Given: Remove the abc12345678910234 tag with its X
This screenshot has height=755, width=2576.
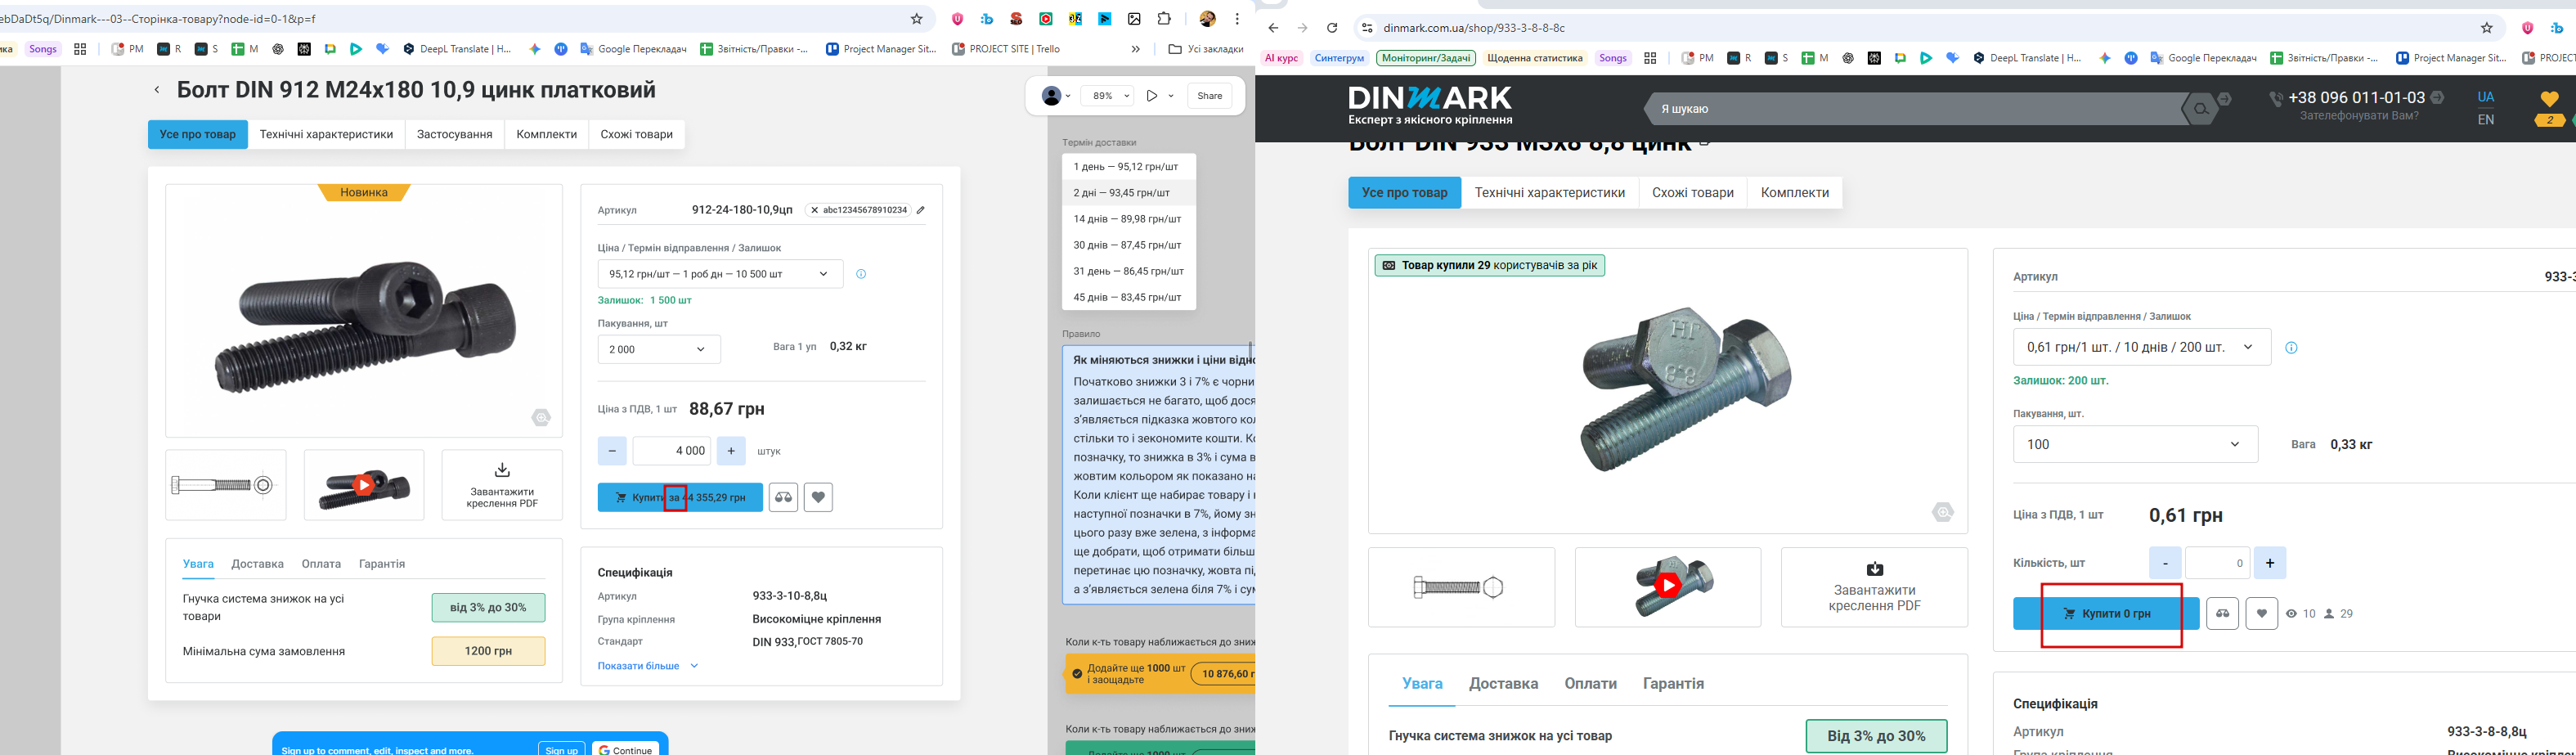Looking at the screenshot, I should pos(815,210).
